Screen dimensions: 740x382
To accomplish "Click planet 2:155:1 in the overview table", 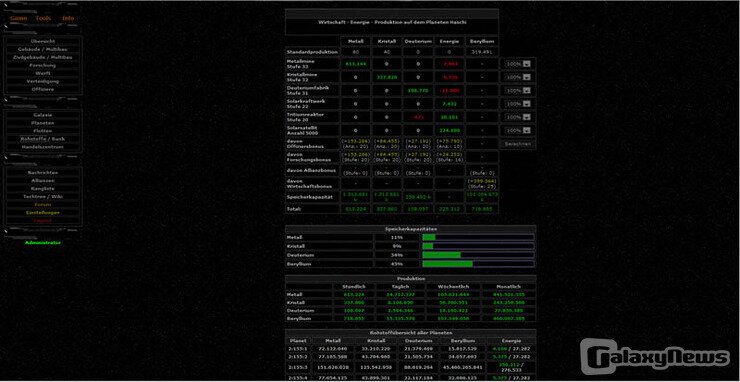I will click(298, 348).
